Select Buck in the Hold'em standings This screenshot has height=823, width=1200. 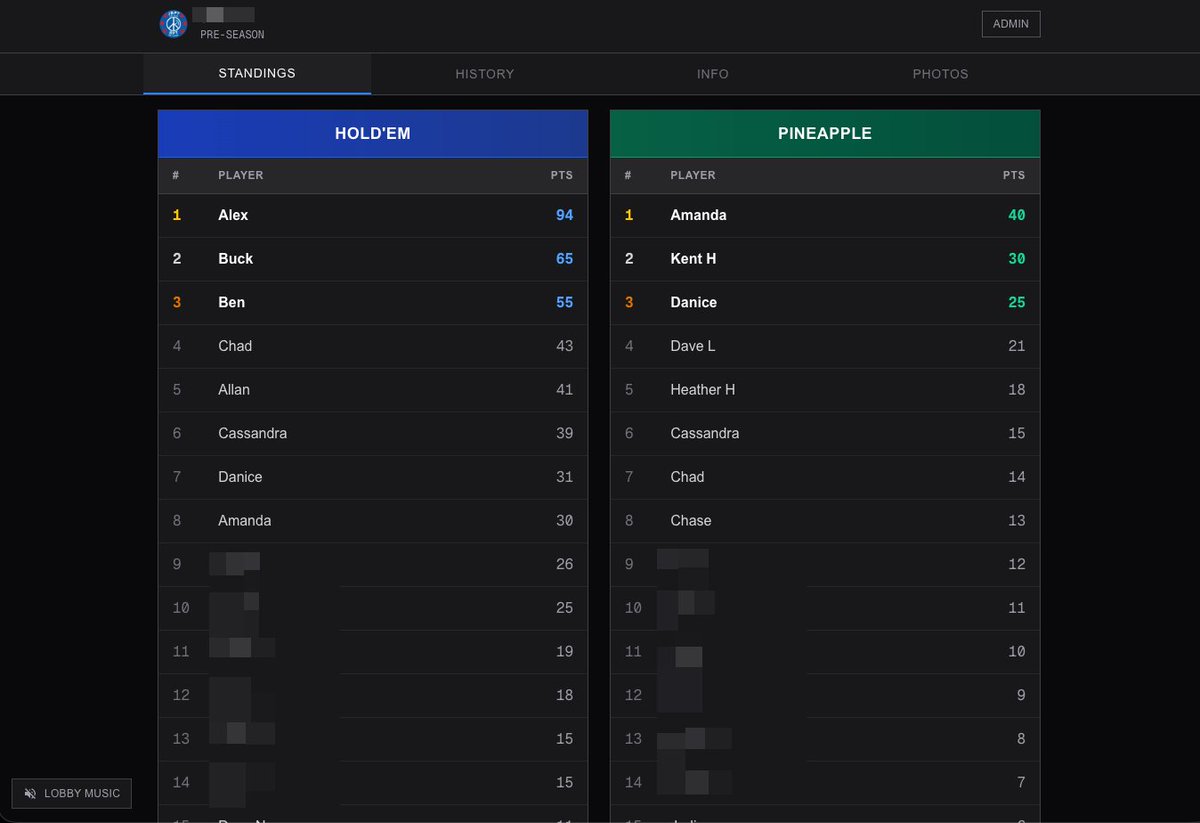click(373, 259)
